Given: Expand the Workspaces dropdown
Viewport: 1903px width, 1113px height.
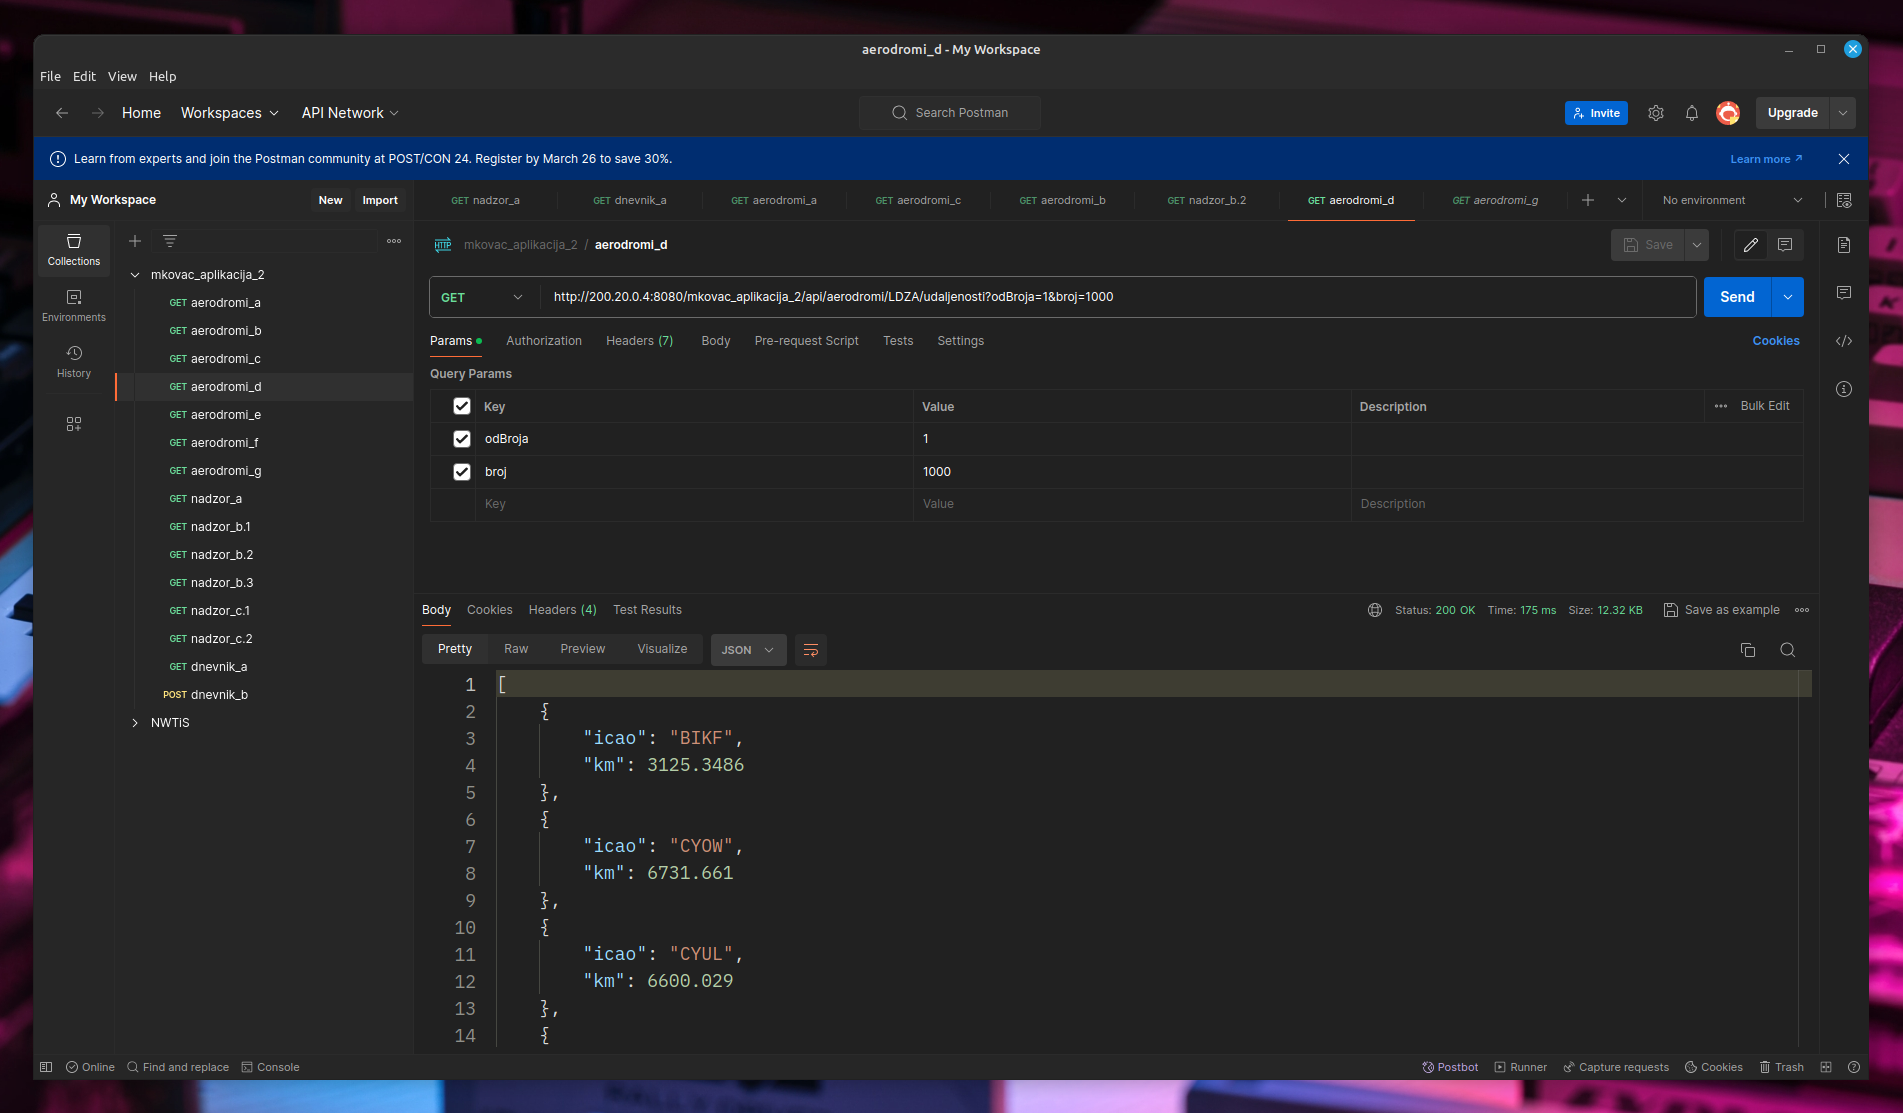Looking at the screenshot, I should (x=230, y=113).
